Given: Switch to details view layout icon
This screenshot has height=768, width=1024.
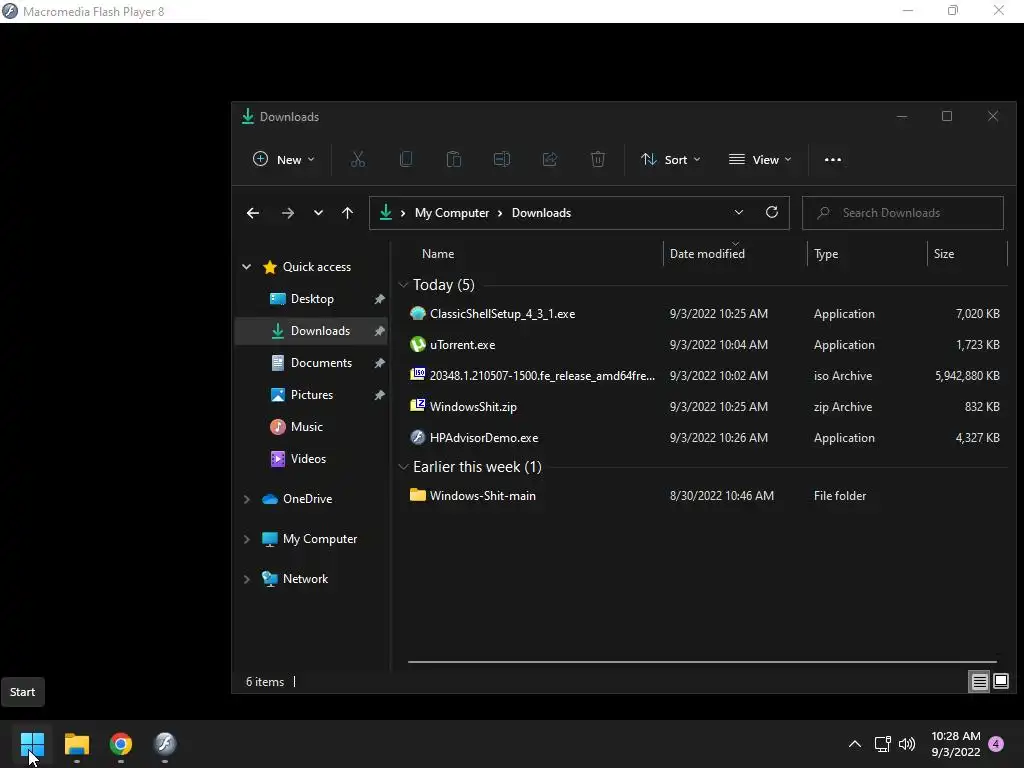Looking at the screenshot, I should pyautogui.click(x=979, y=682).
